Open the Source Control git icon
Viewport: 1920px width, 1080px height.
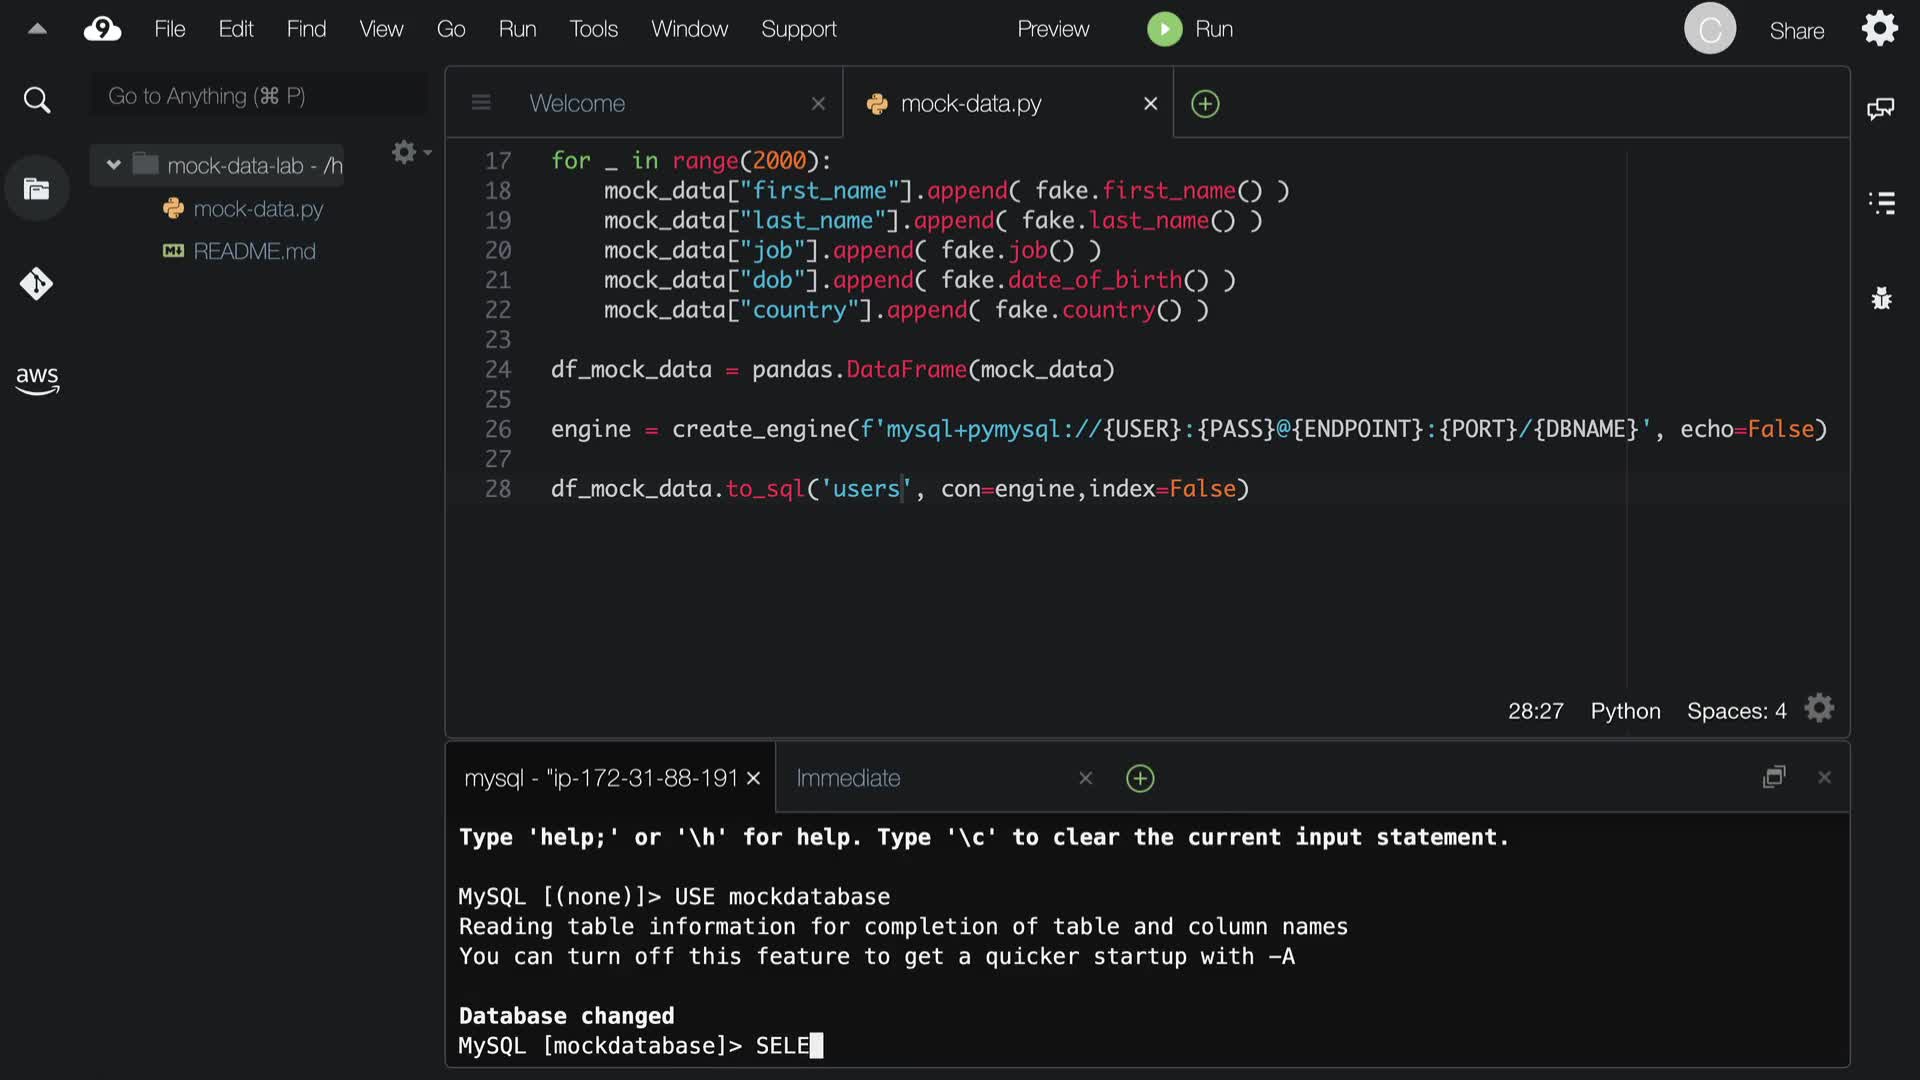click(x=37, y=284)
